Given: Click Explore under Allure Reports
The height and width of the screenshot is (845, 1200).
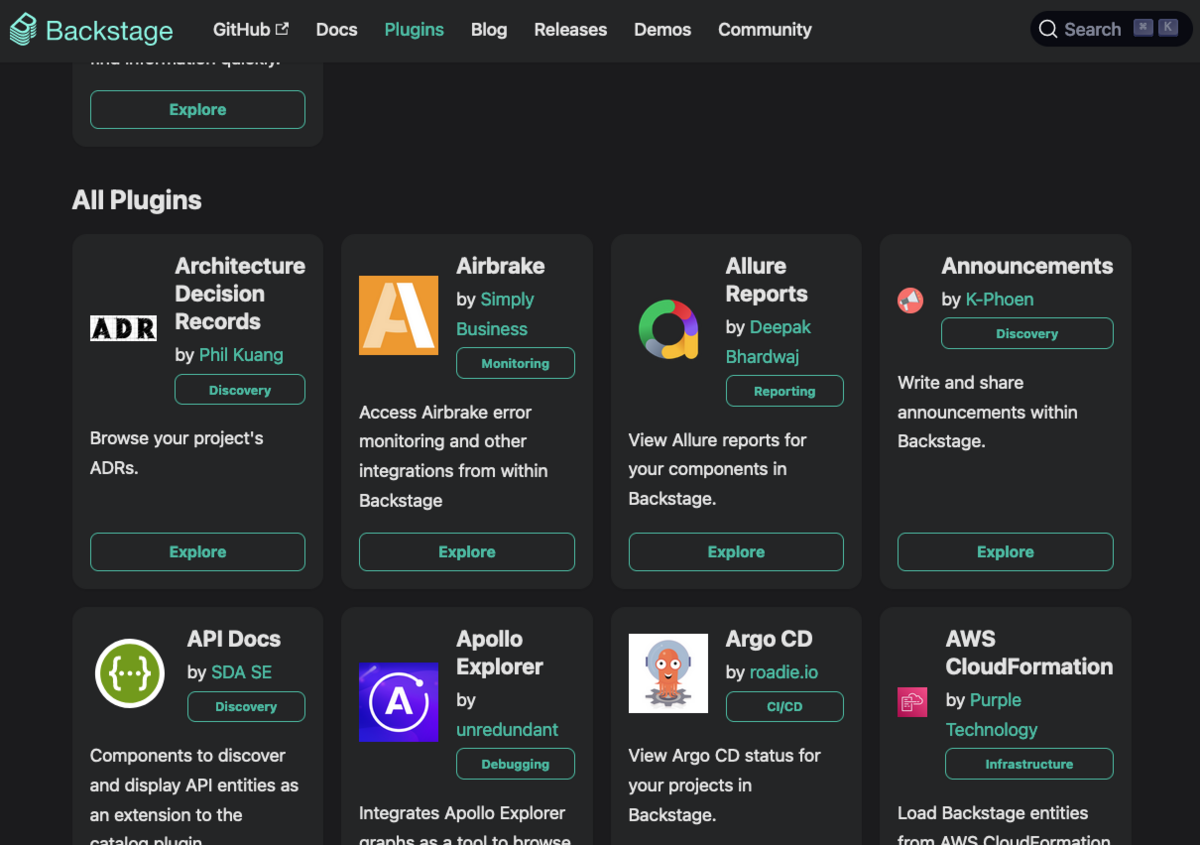Looking at the screenshot, I should tap(736, 552).
